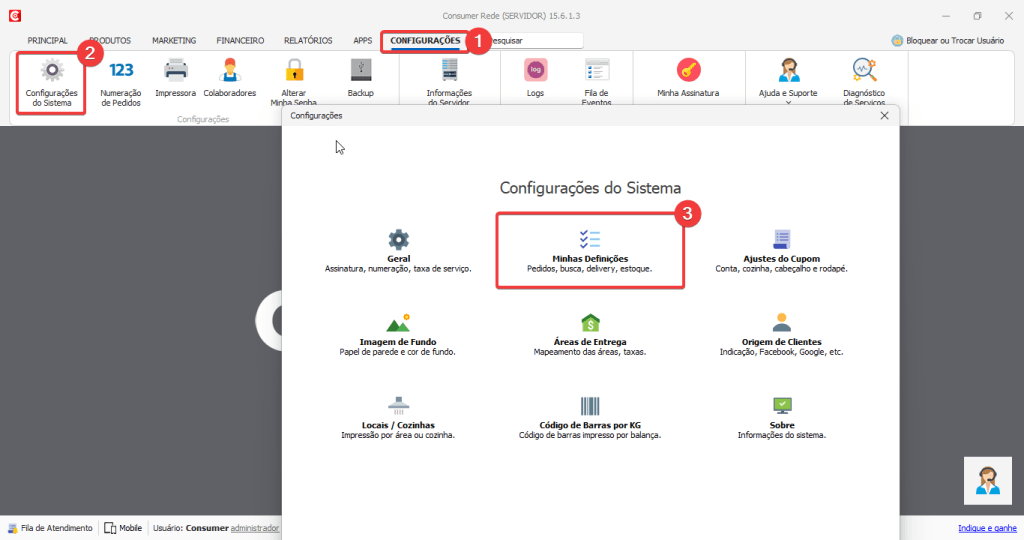Open the Colaboradores icon
The width and height of the screenshot is (1024, 540).
[x=230, y=72]
